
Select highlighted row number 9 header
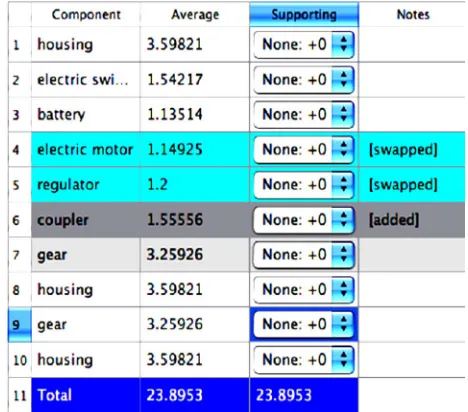pos(20,325)
